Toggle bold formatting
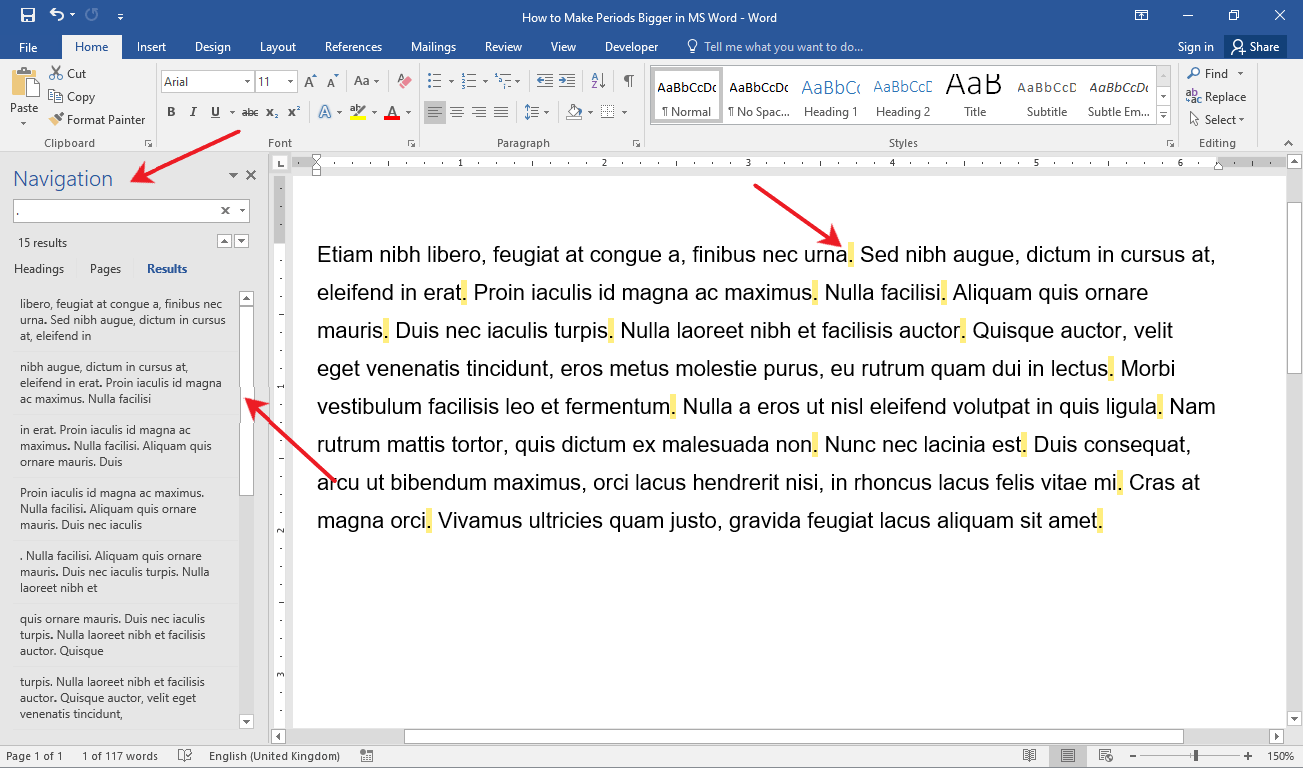1303x768 pixels. pos(170,113)
